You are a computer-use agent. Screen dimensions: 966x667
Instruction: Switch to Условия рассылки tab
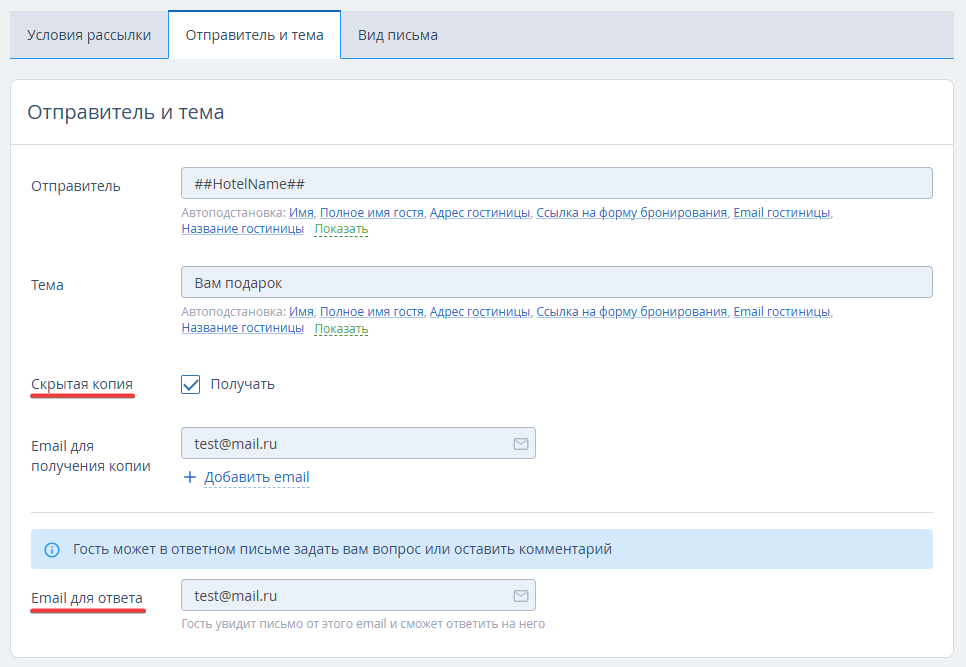89,35
